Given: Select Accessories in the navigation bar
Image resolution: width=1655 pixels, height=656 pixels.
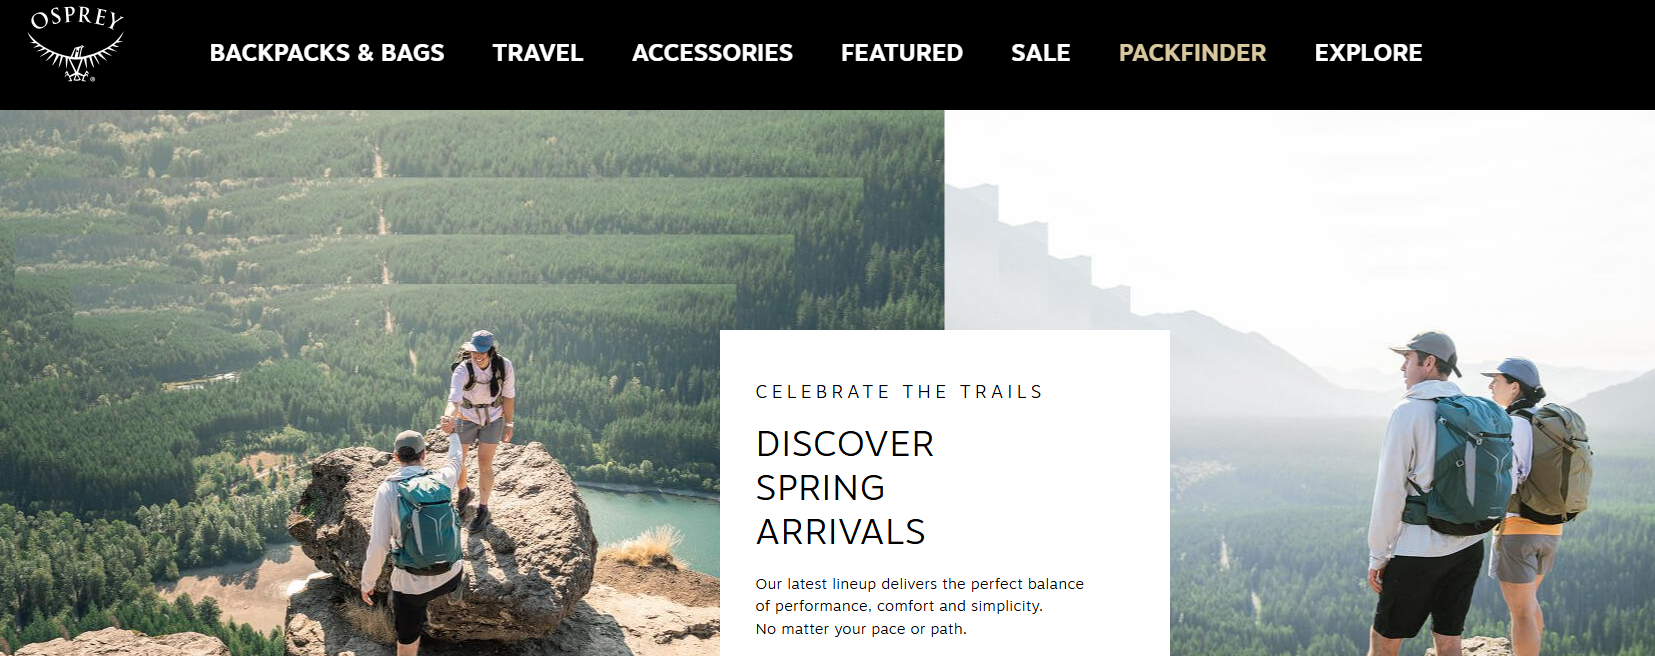Looking at the screenshot, I should [712, 53].
